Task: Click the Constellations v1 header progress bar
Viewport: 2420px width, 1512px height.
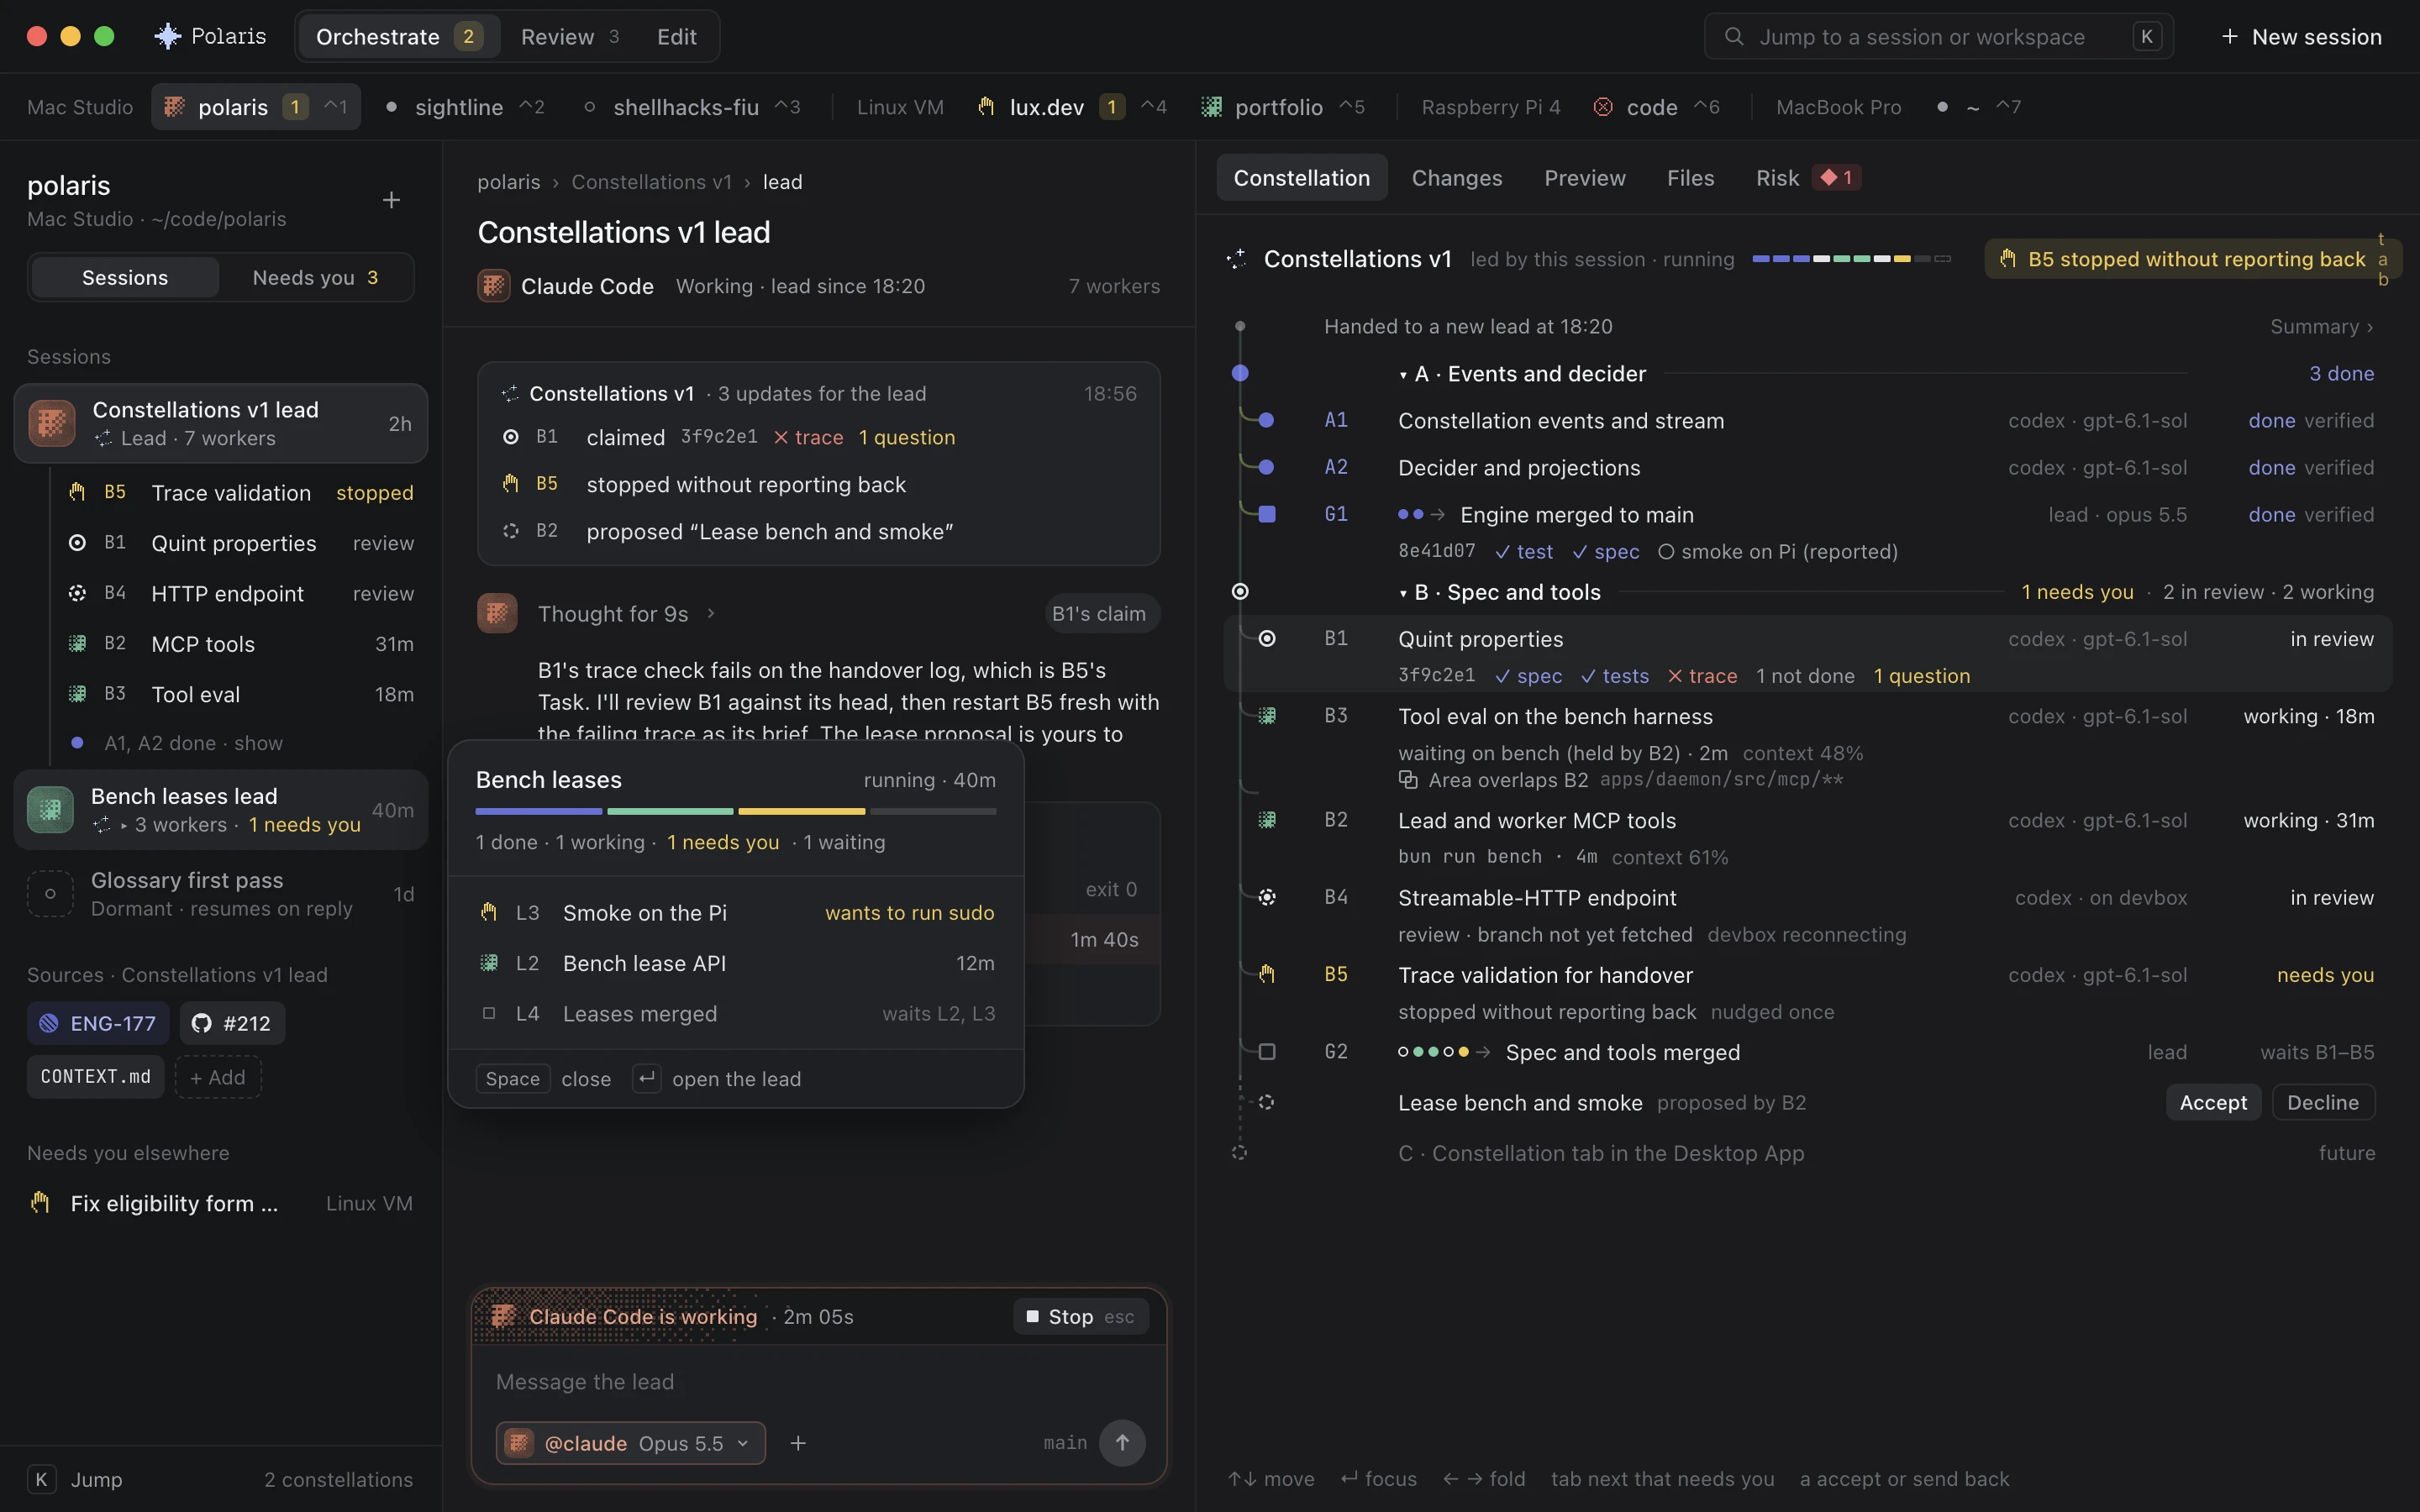Action: 1851,259
